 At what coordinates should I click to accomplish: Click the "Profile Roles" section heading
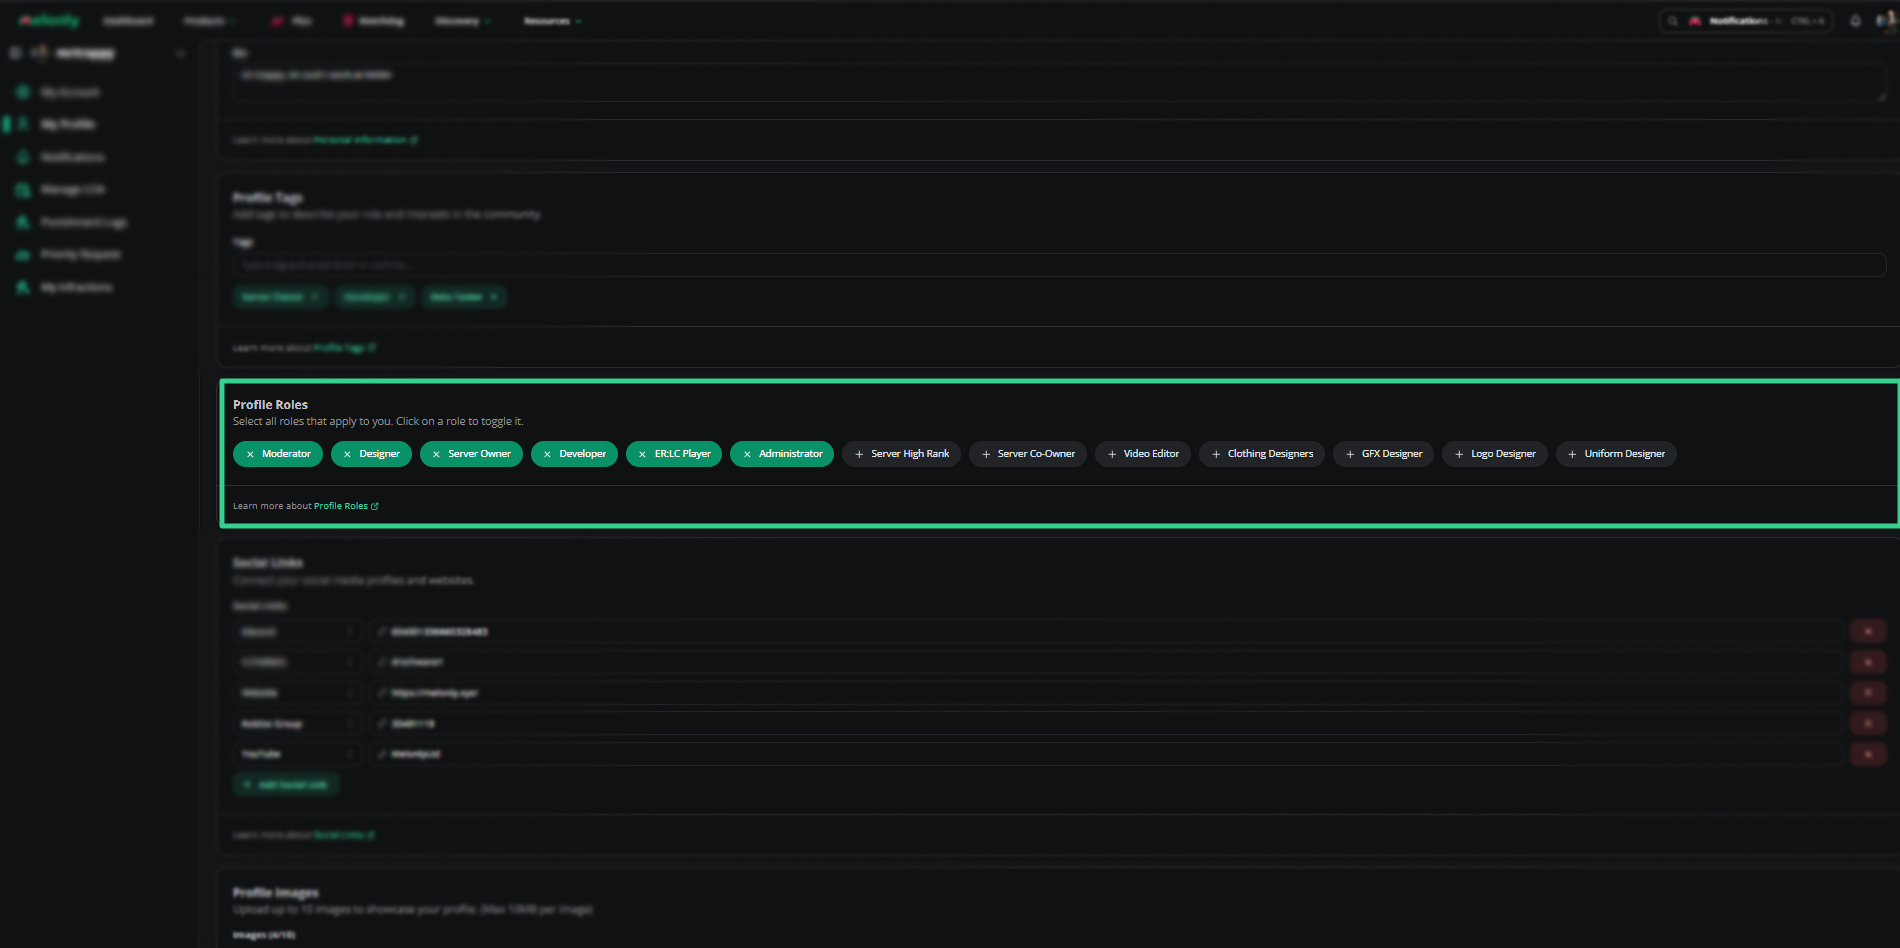coord(270,405)
